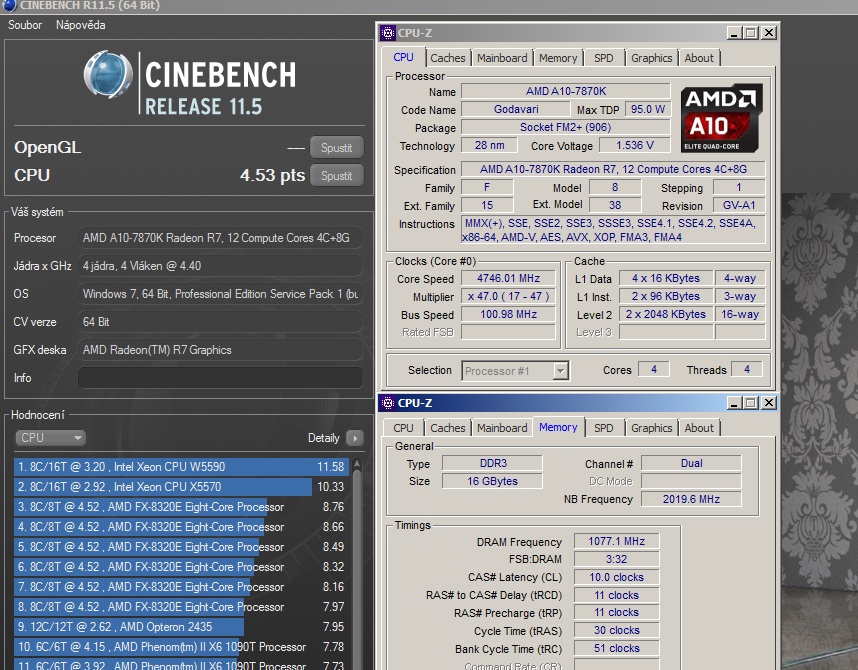Switch to SPD tab in top CPU-Z

point(604,58)
